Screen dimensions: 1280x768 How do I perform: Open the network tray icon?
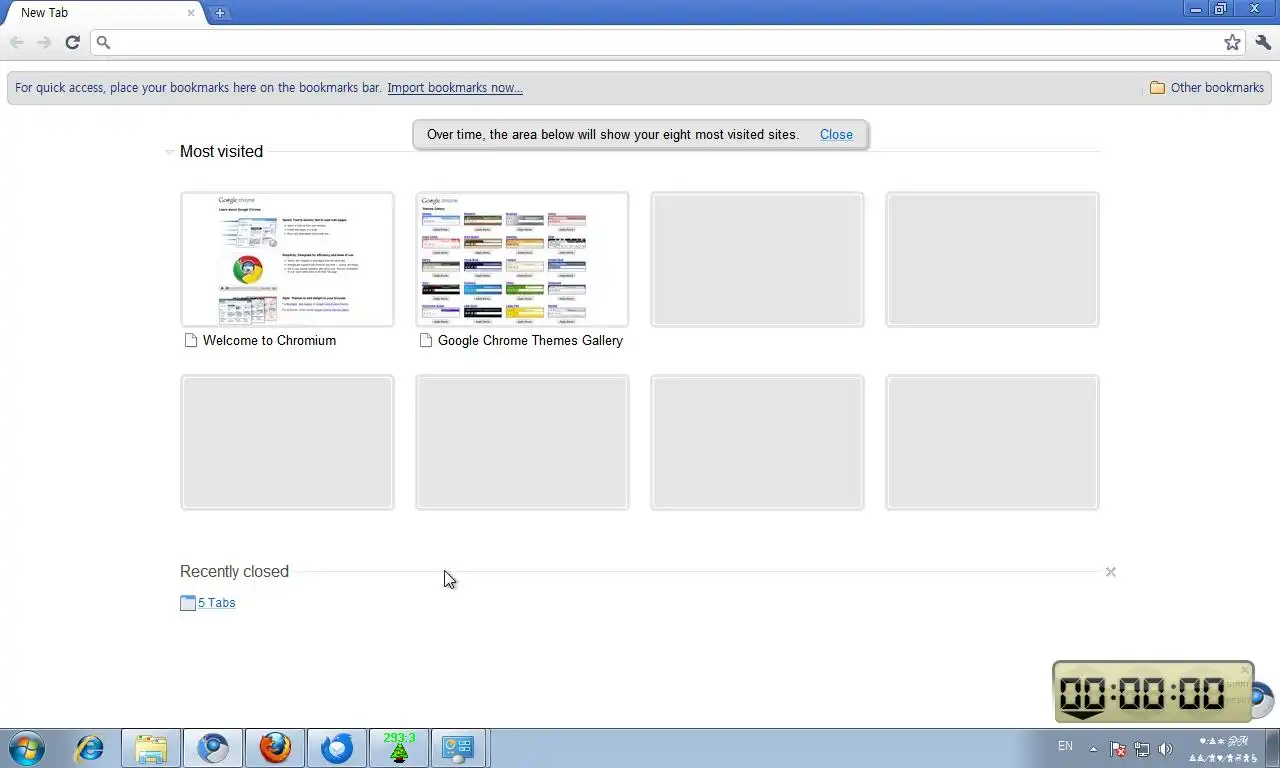pos(1142,749)
